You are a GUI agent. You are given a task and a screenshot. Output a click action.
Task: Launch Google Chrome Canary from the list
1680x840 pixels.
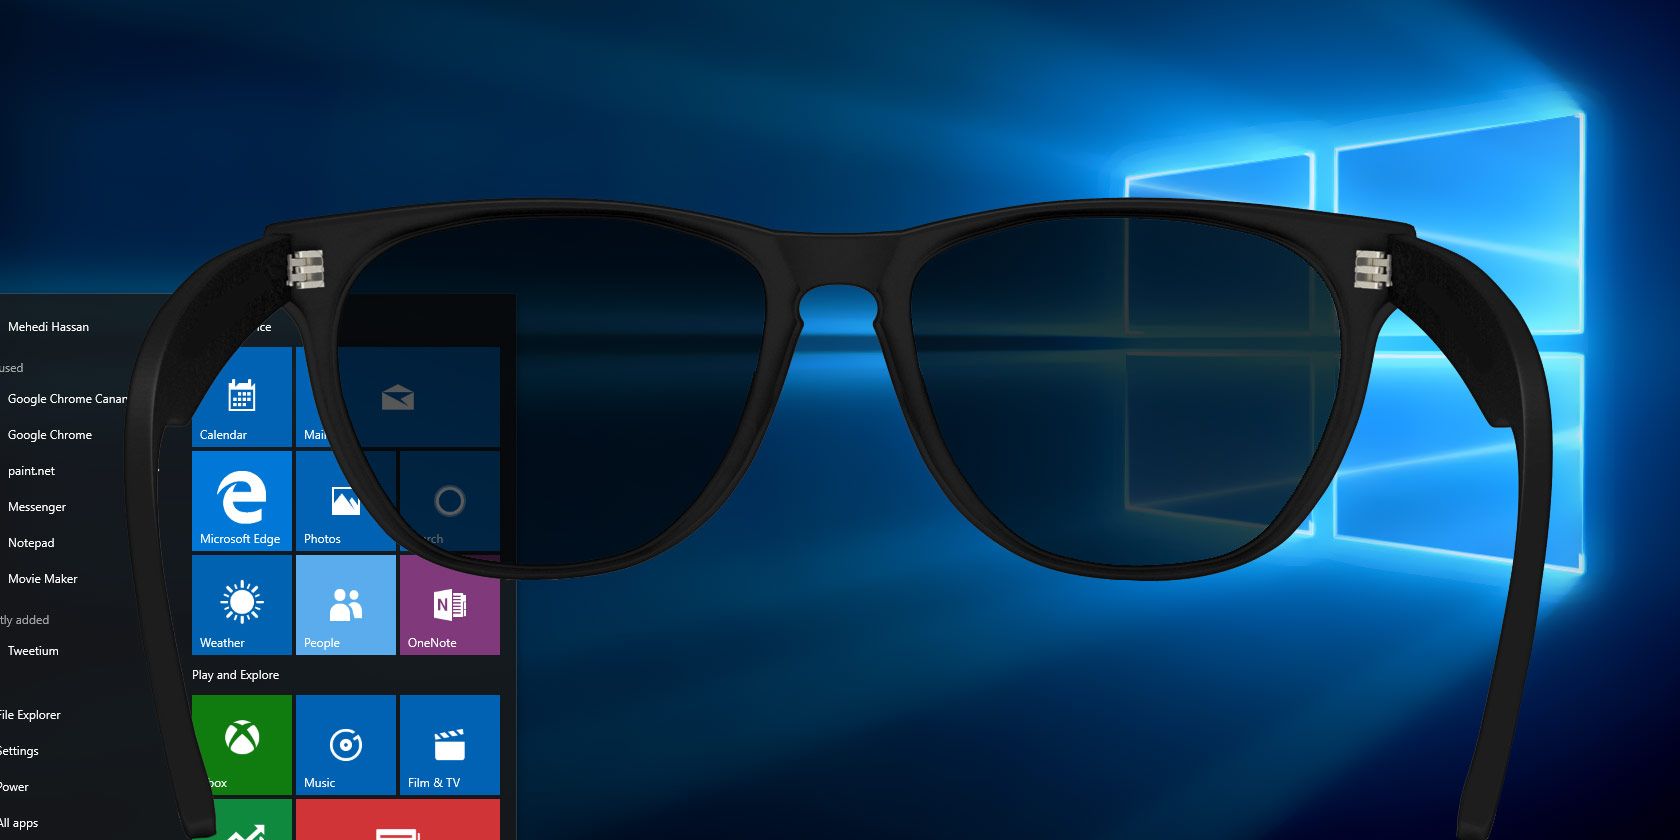pos(67,399)
